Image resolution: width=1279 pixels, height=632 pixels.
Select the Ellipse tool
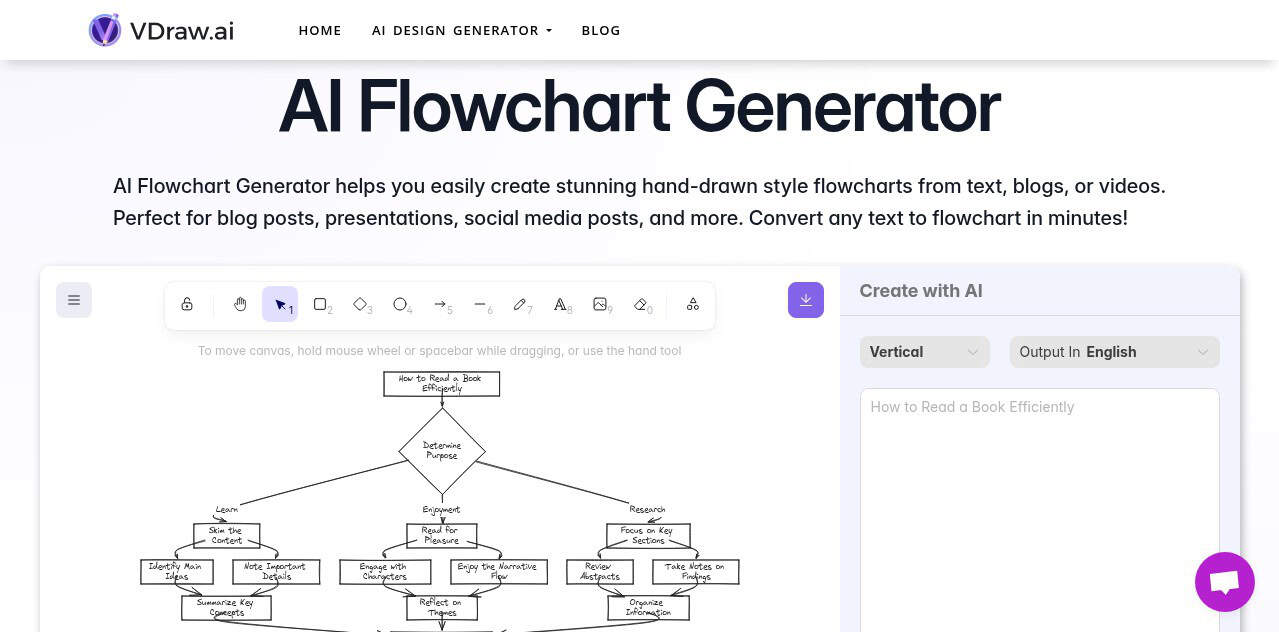(400, 304)
